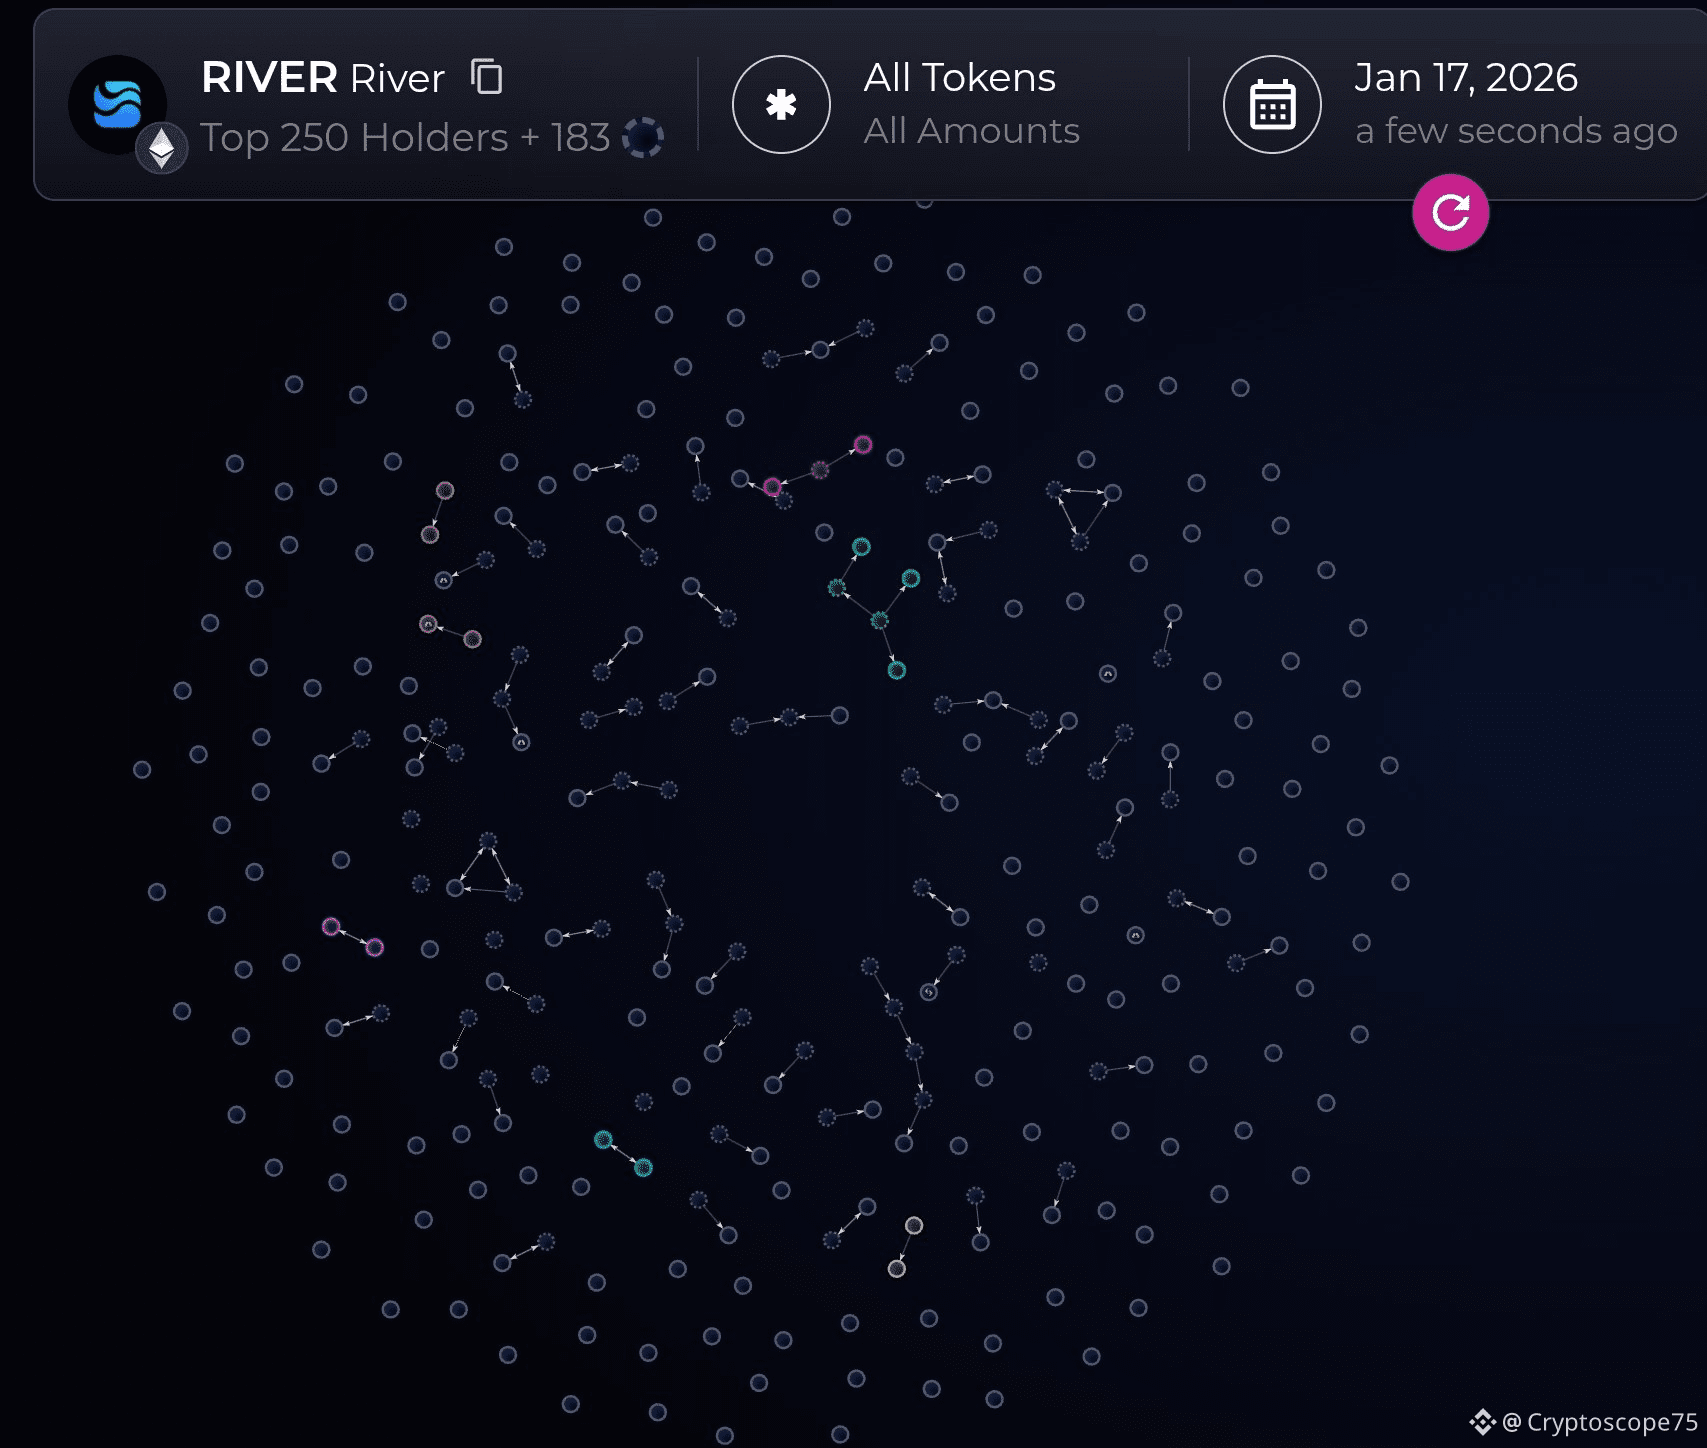
Task: Click the Ethereum chain badge on the logo
Action: click(x=162, y=148)
